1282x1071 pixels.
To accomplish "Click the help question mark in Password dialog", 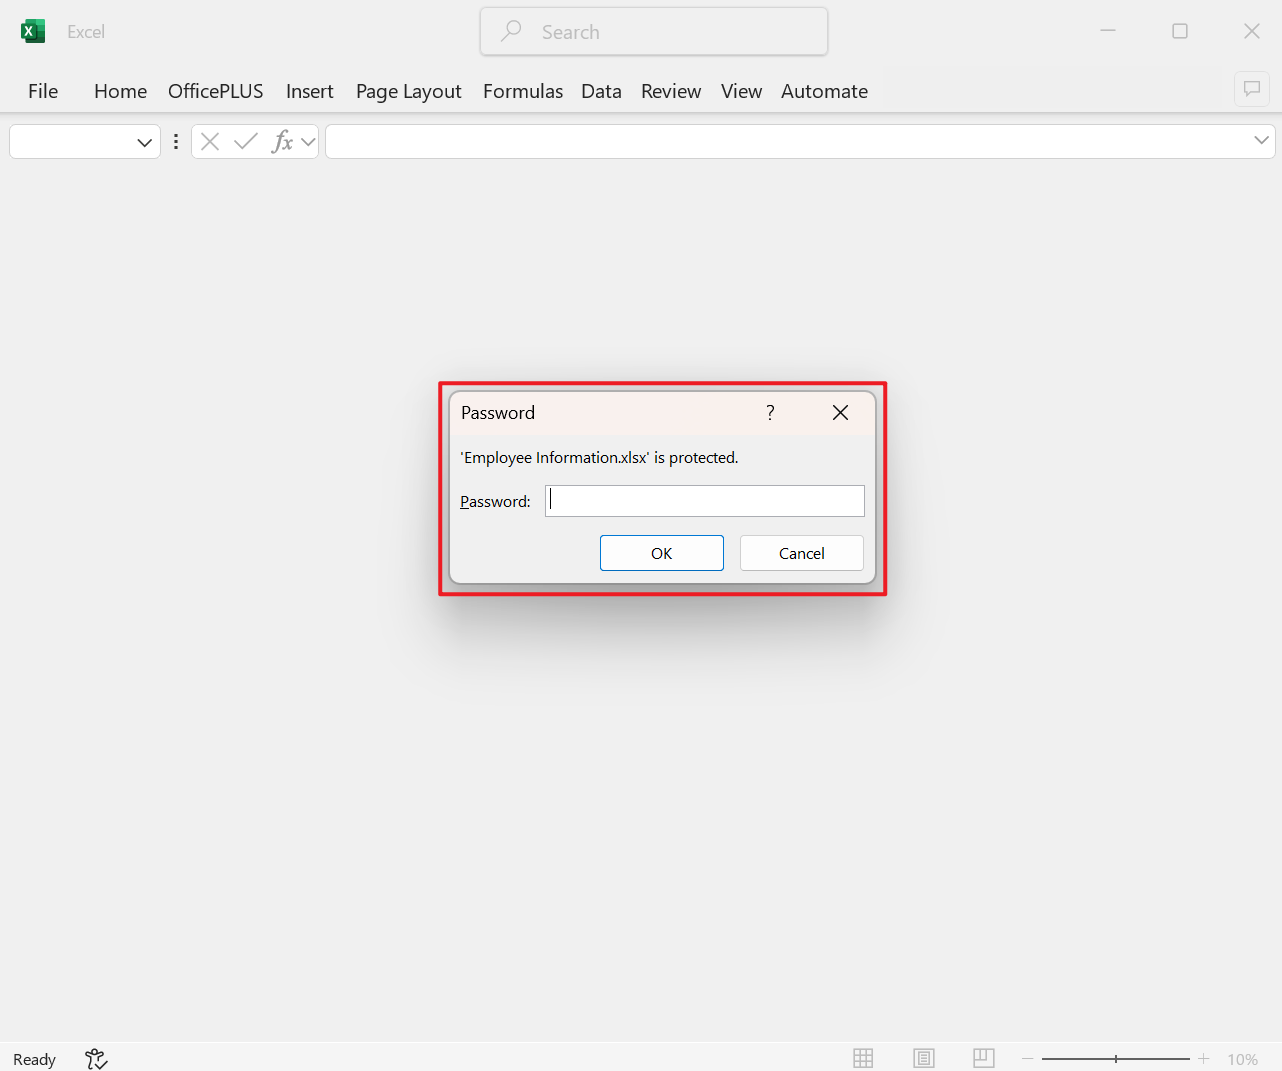I will point(769,412).
